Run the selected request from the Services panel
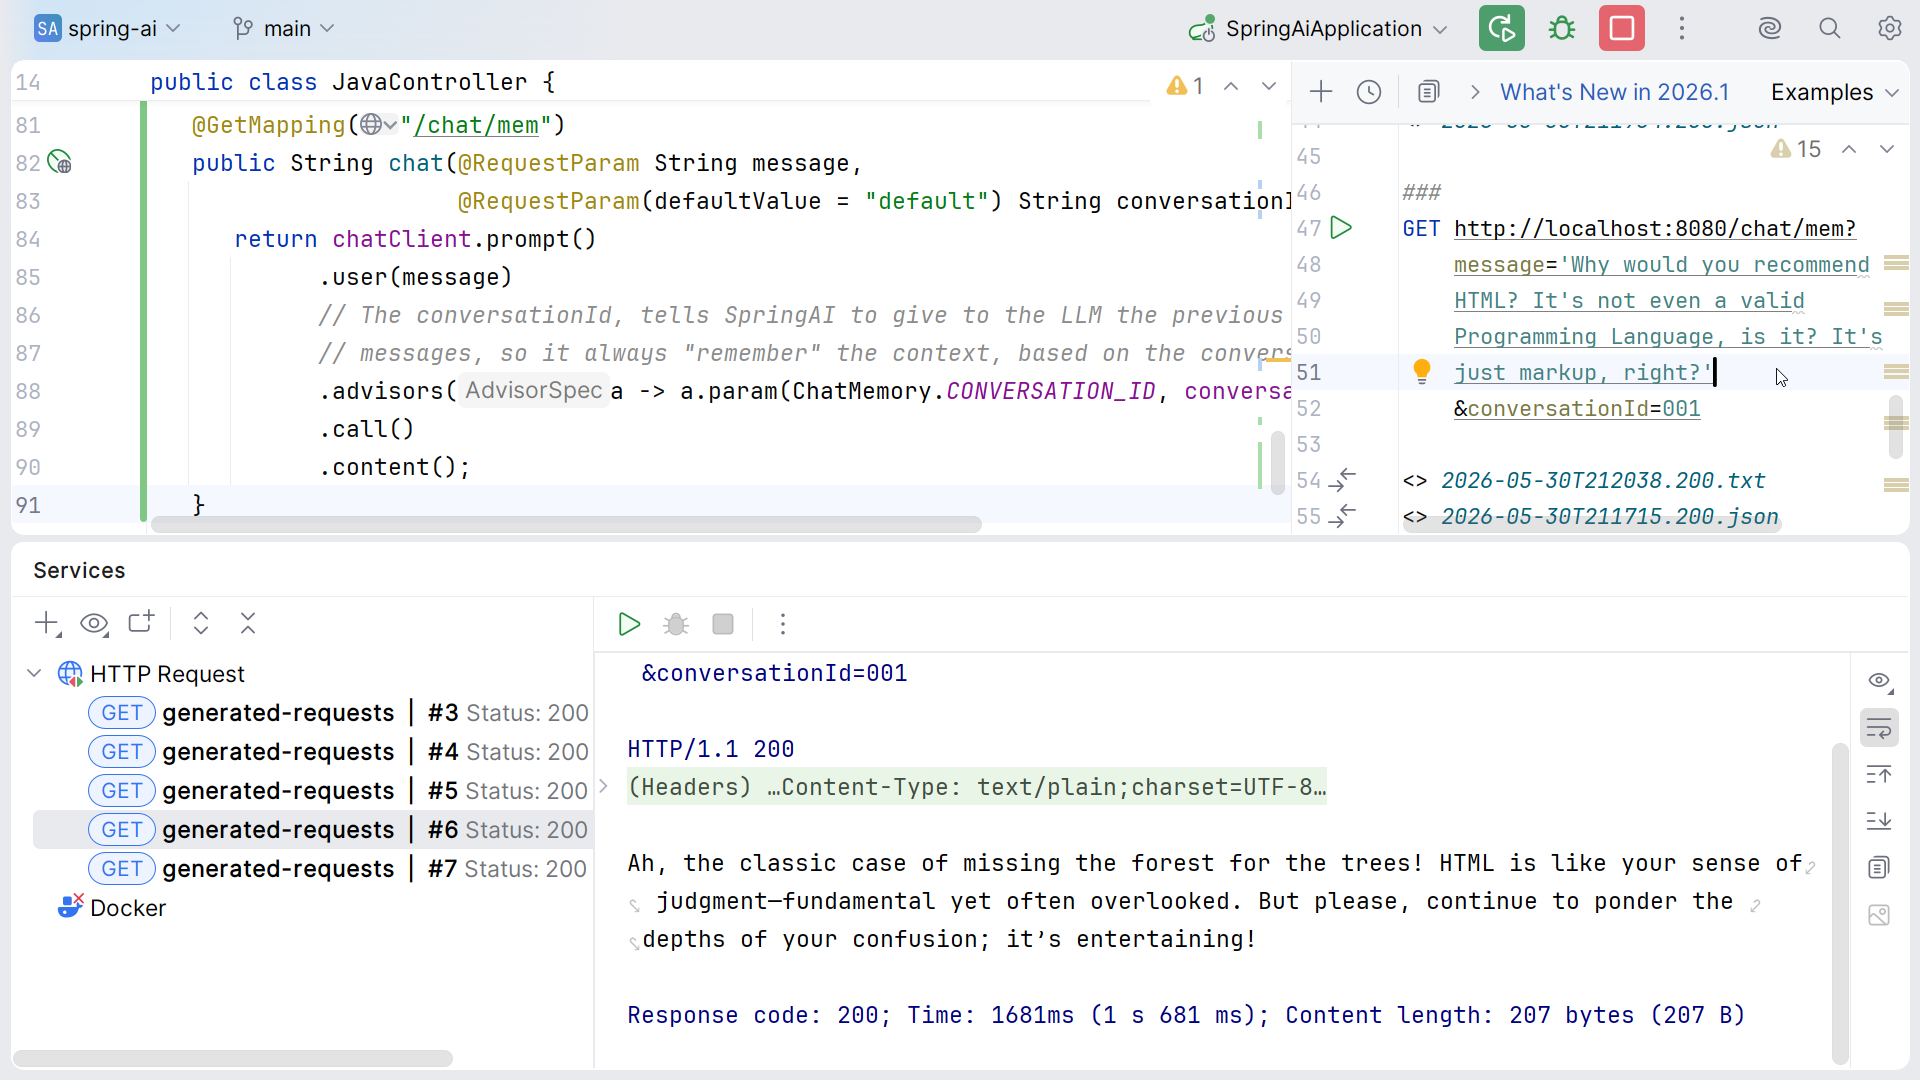This screenshot has height=1080, width=1920. pos(628,624)
